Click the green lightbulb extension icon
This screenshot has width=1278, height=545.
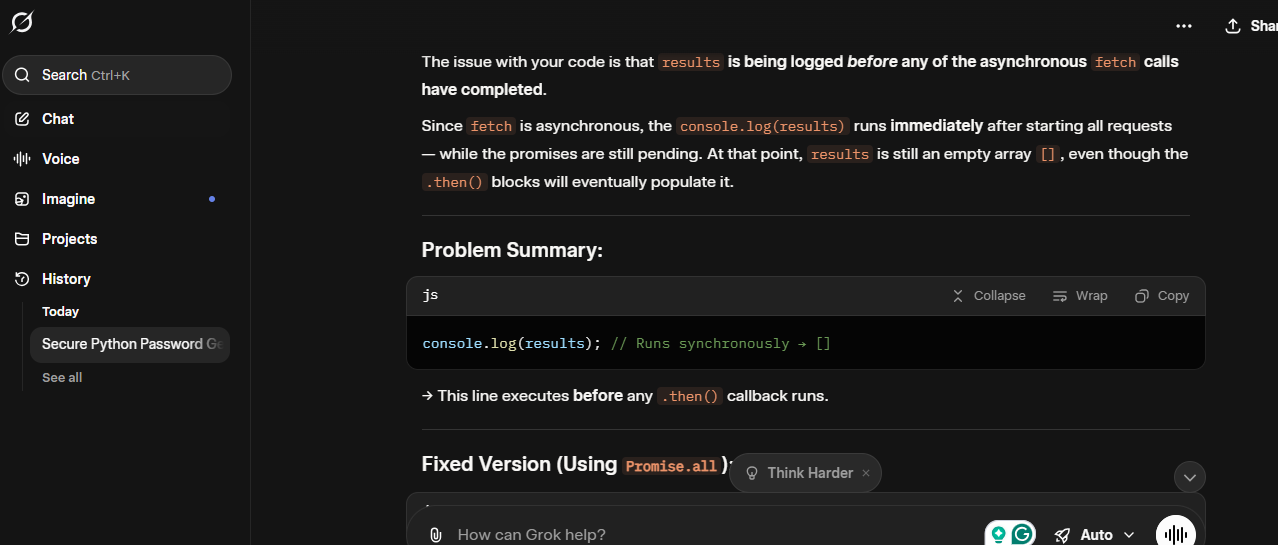coord(997,534)
